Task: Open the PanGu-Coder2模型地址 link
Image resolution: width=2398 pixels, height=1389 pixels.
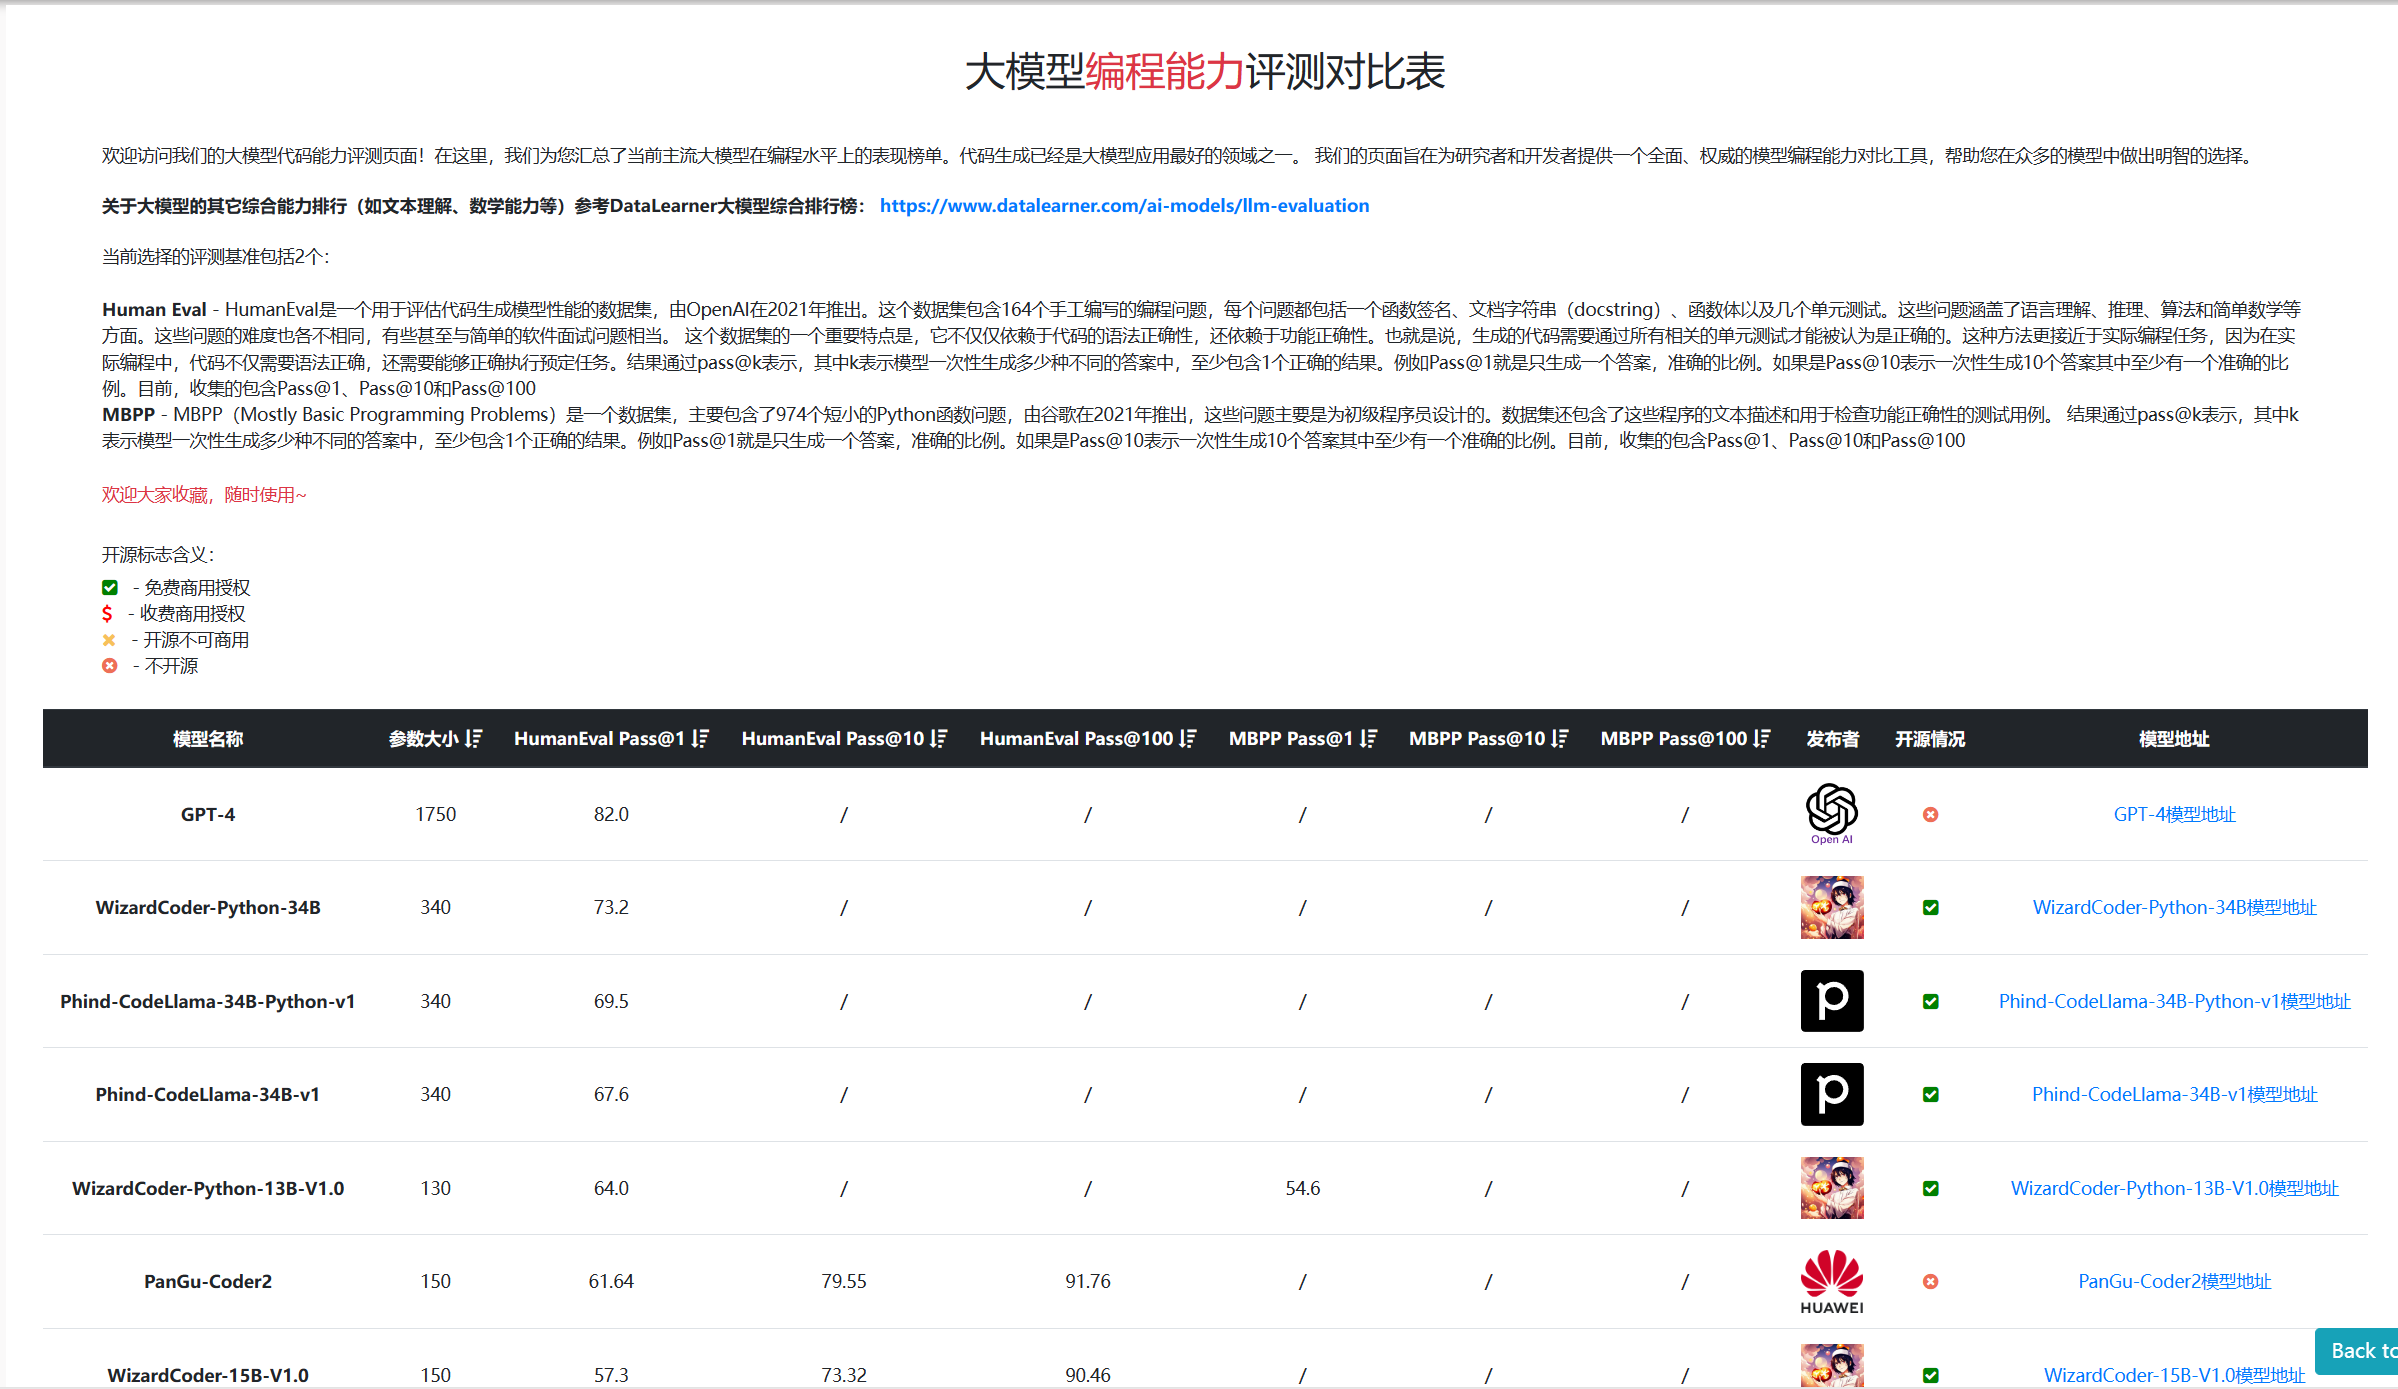Action: click(2173, 1281)
